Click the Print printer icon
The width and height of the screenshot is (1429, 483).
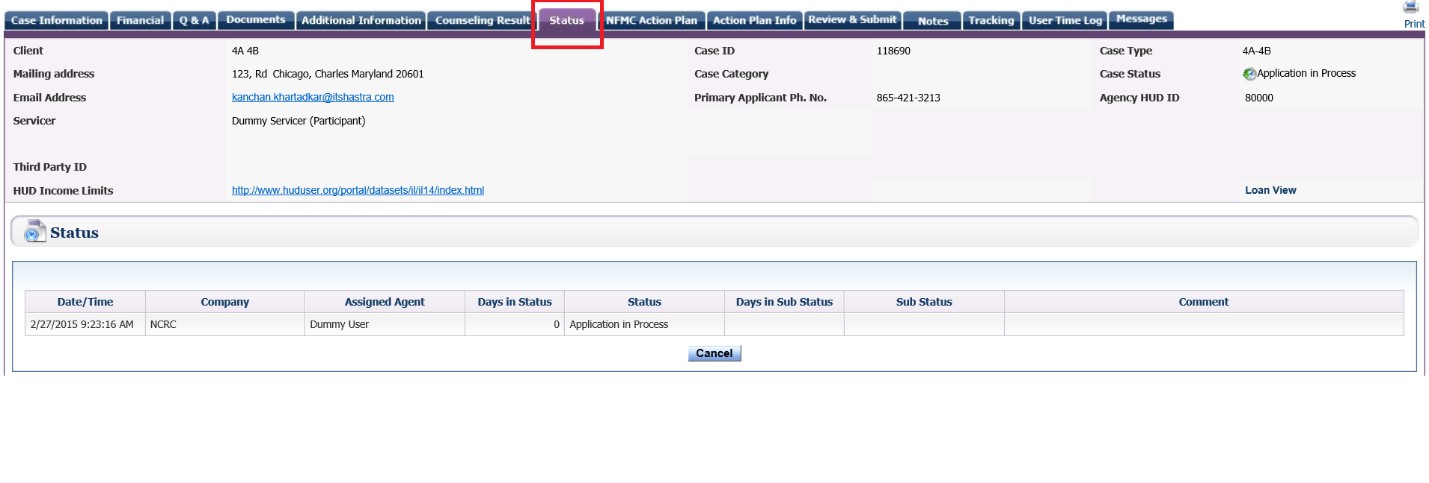coord(1412,6)
